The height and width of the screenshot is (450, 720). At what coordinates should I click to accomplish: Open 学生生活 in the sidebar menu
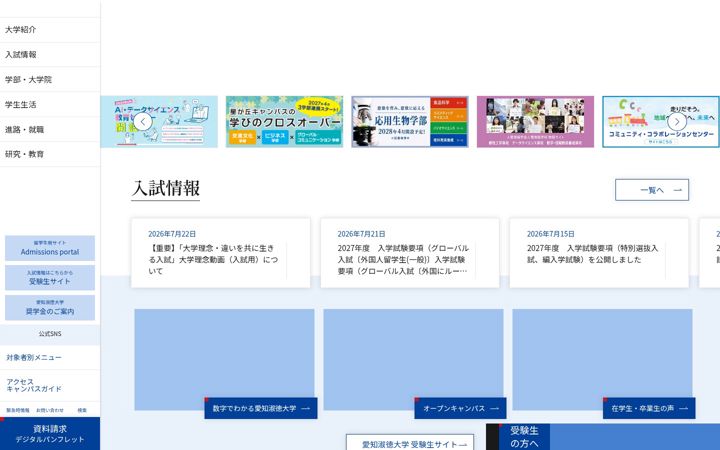[x=50, y=105]
